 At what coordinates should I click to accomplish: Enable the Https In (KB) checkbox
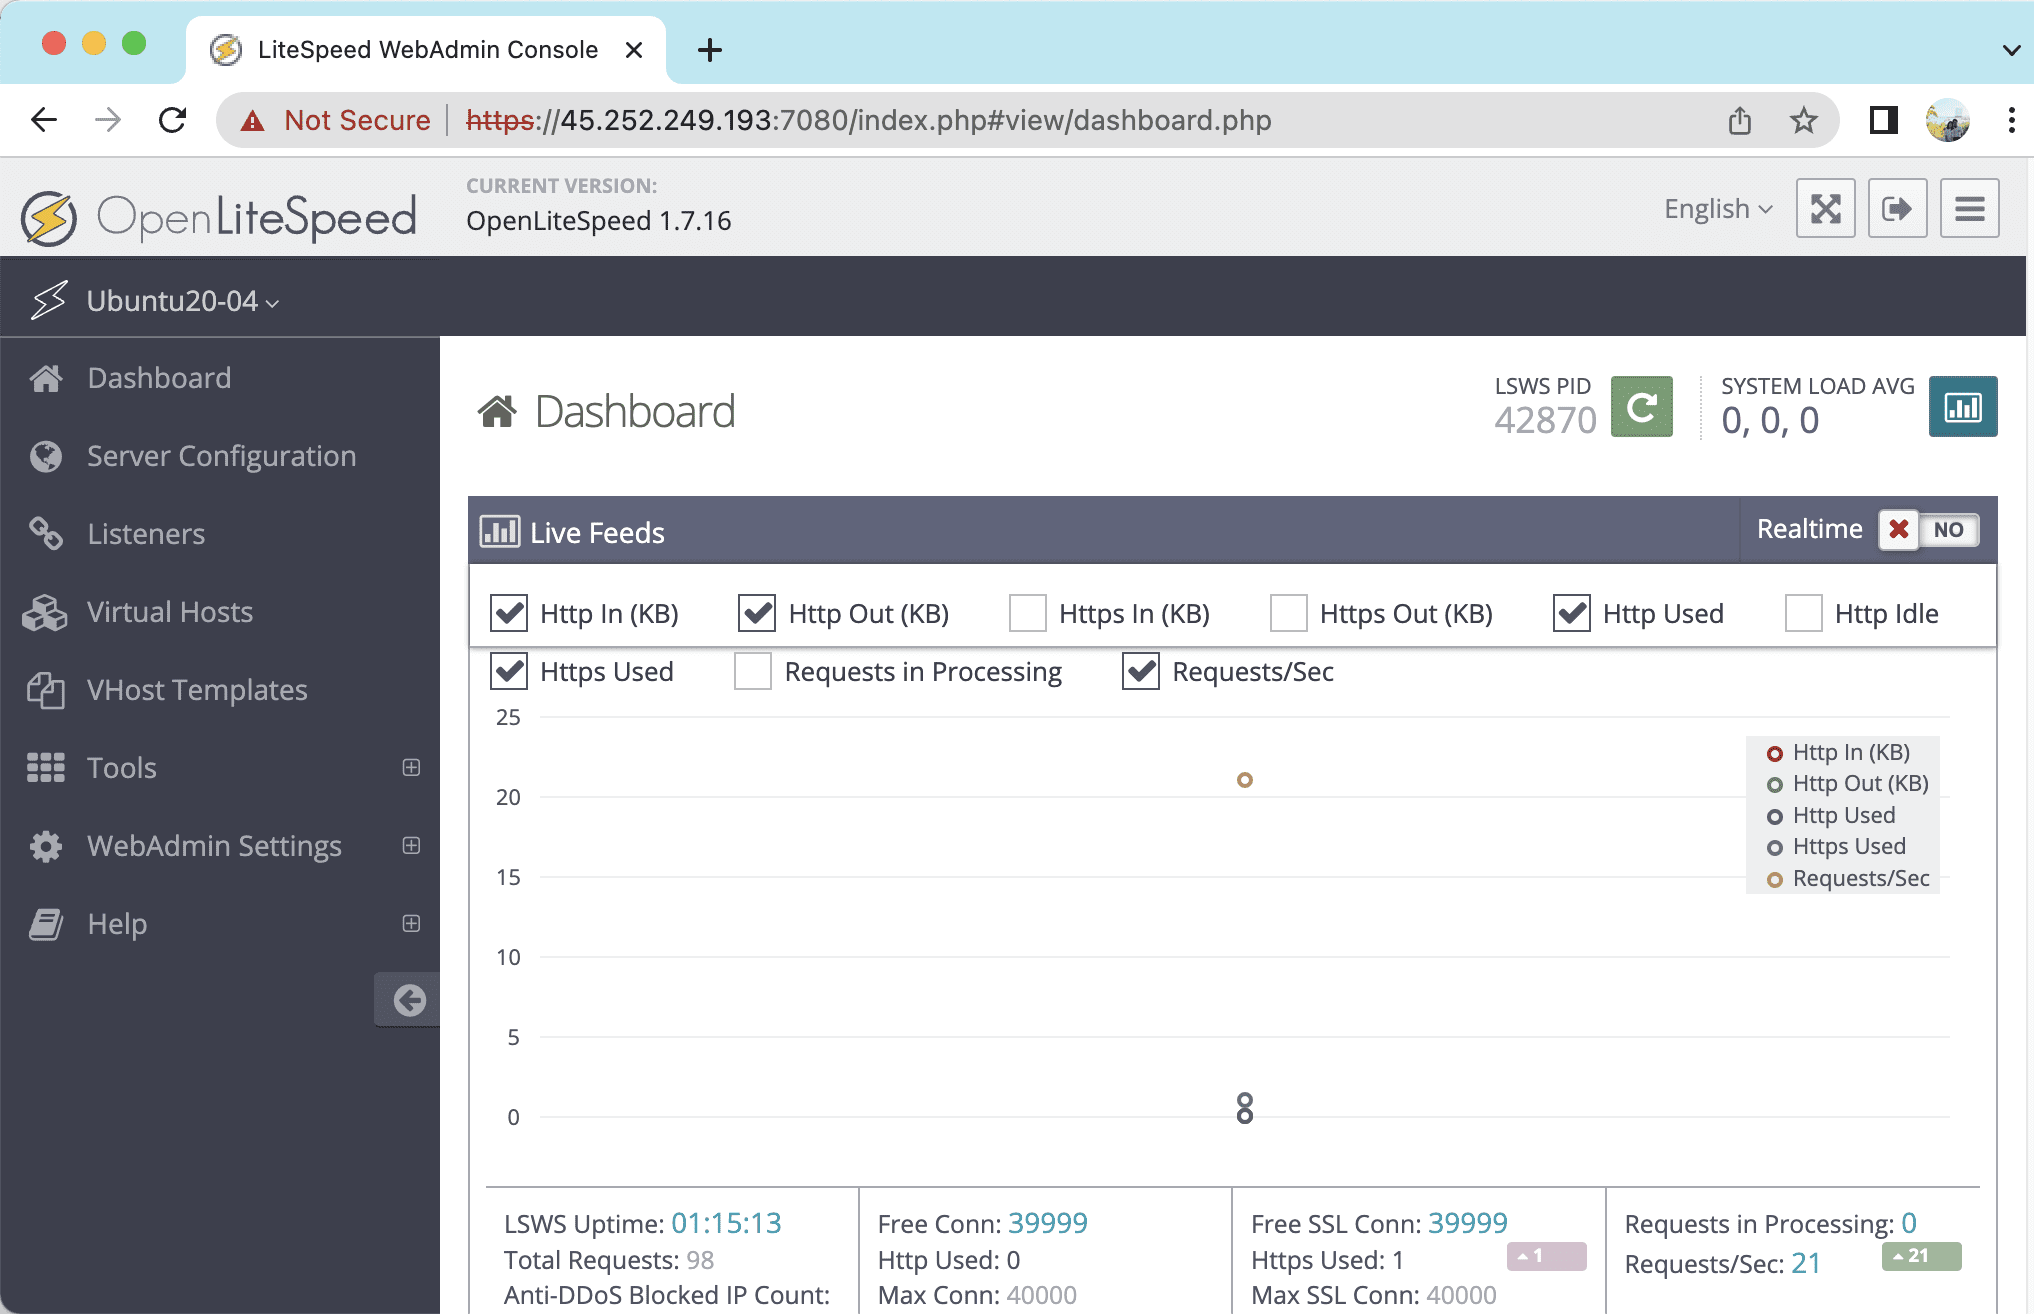(x=1028, y=613)
